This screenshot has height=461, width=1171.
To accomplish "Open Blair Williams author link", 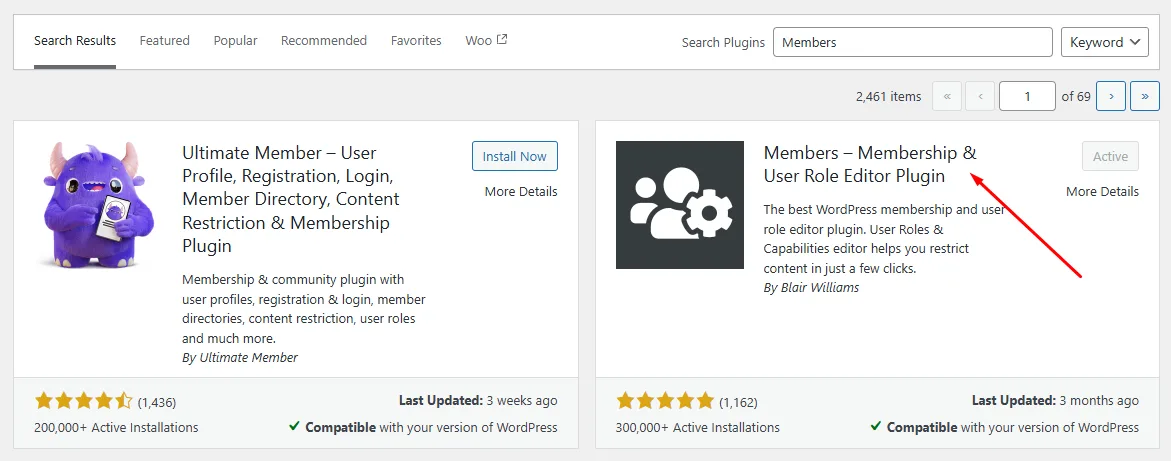I will 820,288.
